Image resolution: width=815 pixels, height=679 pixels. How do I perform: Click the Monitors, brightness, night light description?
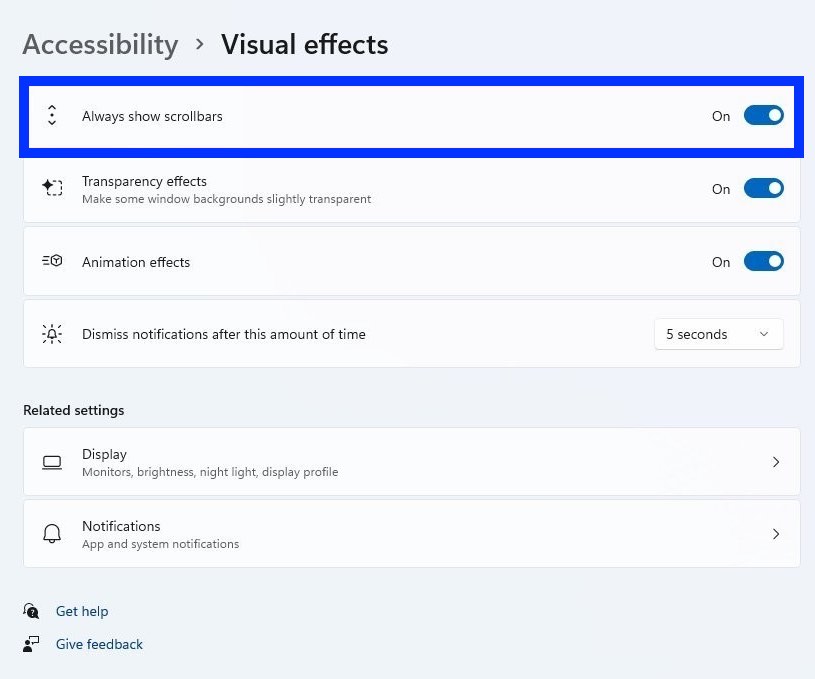(210, 472)
